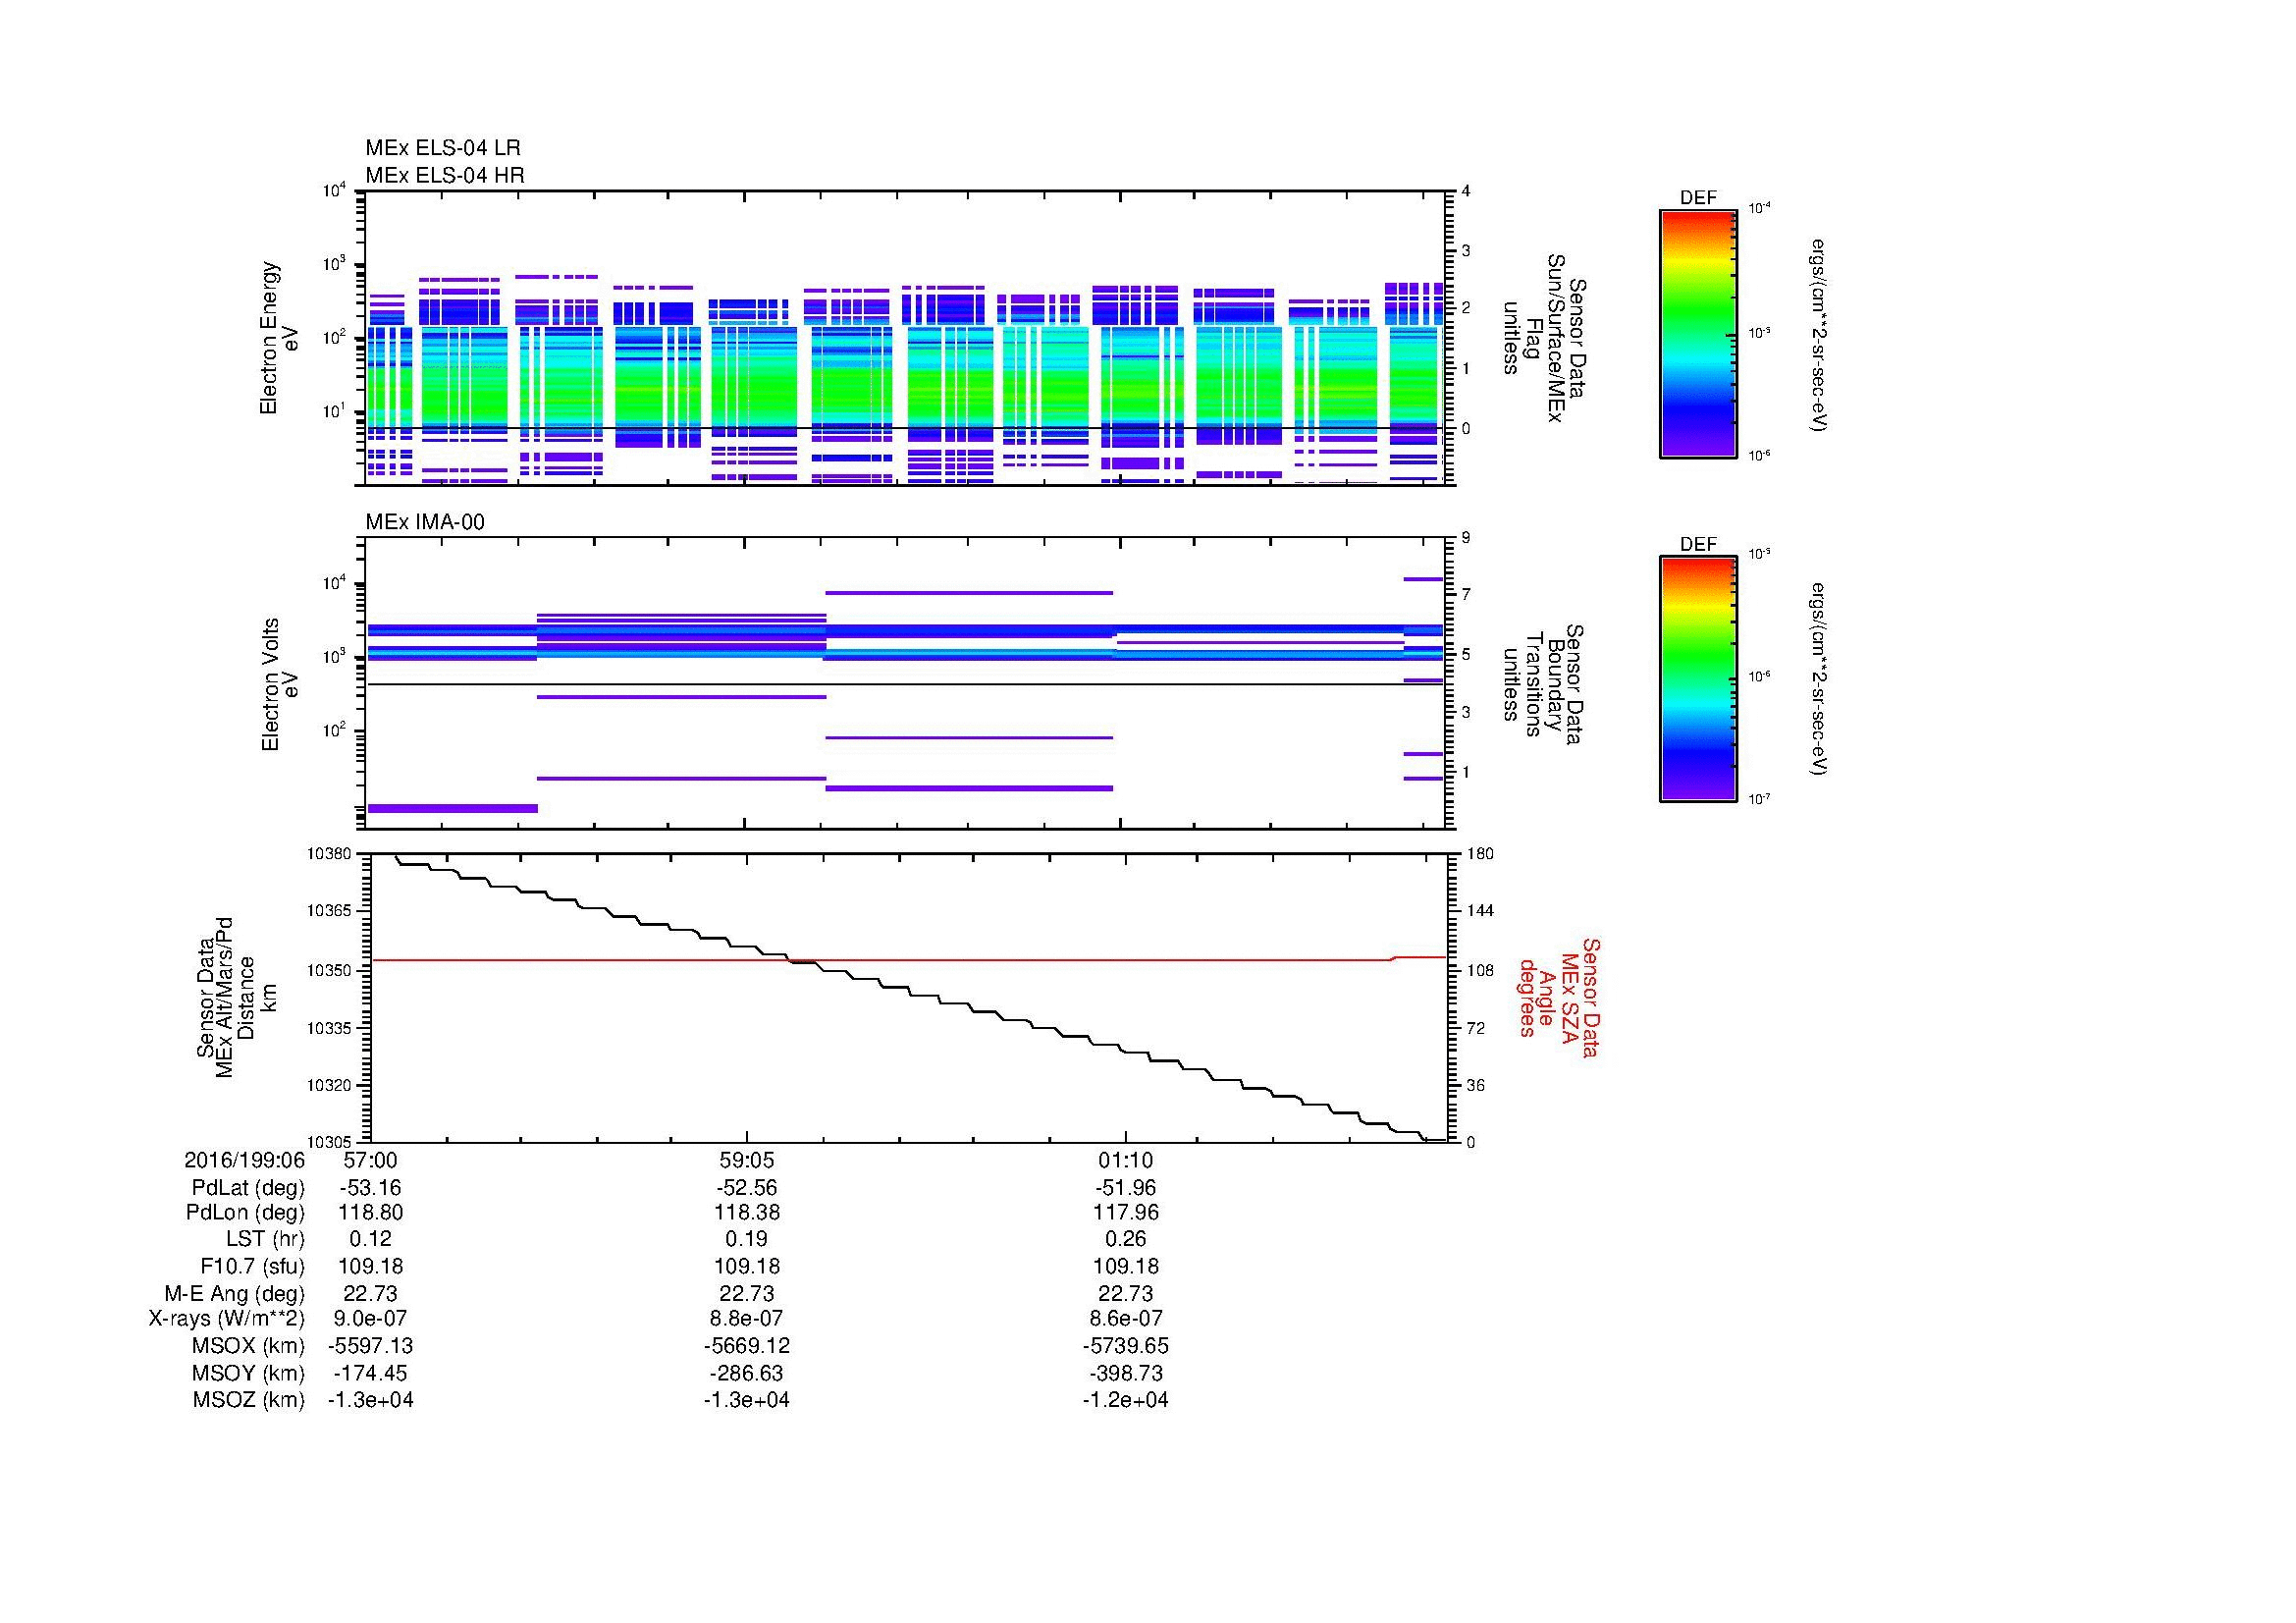
Task: Click the 'PdLon (deg)' row label
Action: coord(245,1213)
